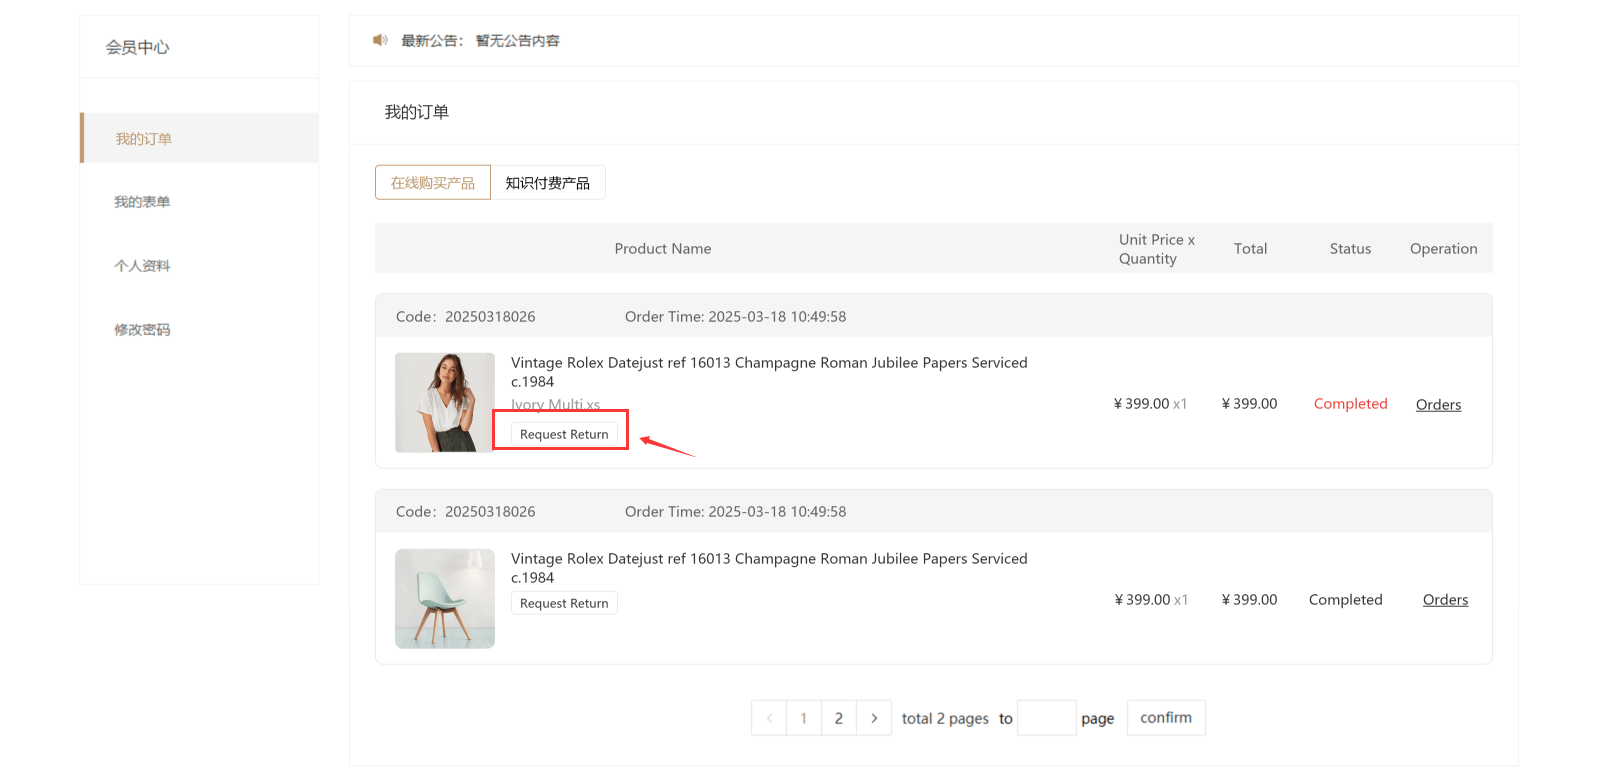The image size is (1619, 774).
Task: Click the announcement speaker icon
Action: point(380,41)
